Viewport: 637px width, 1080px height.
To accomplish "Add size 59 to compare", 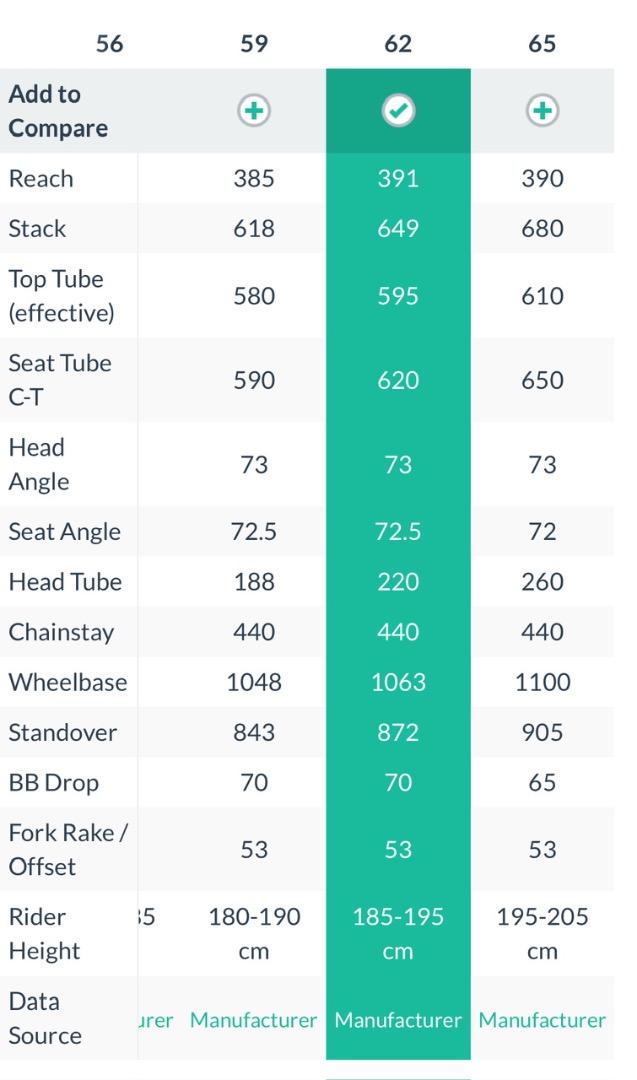I will click(x=253, y=111).
